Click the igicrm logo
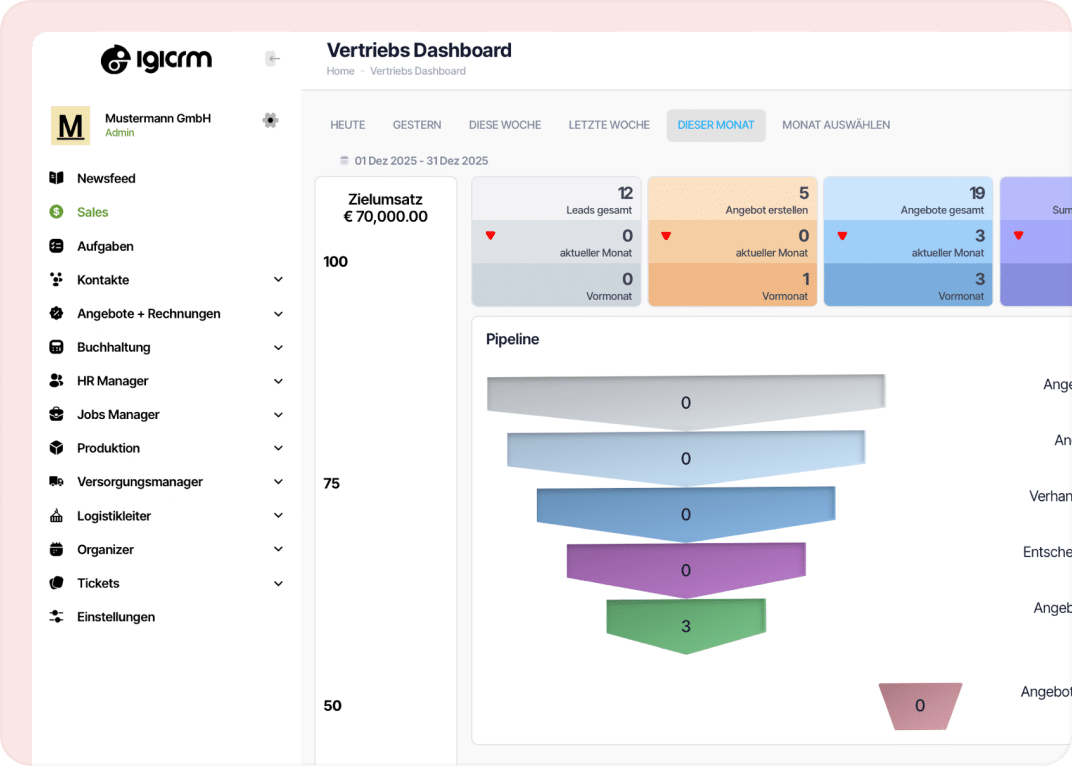Viewport: 1072px width, 766px height. [x=156, y=60]
